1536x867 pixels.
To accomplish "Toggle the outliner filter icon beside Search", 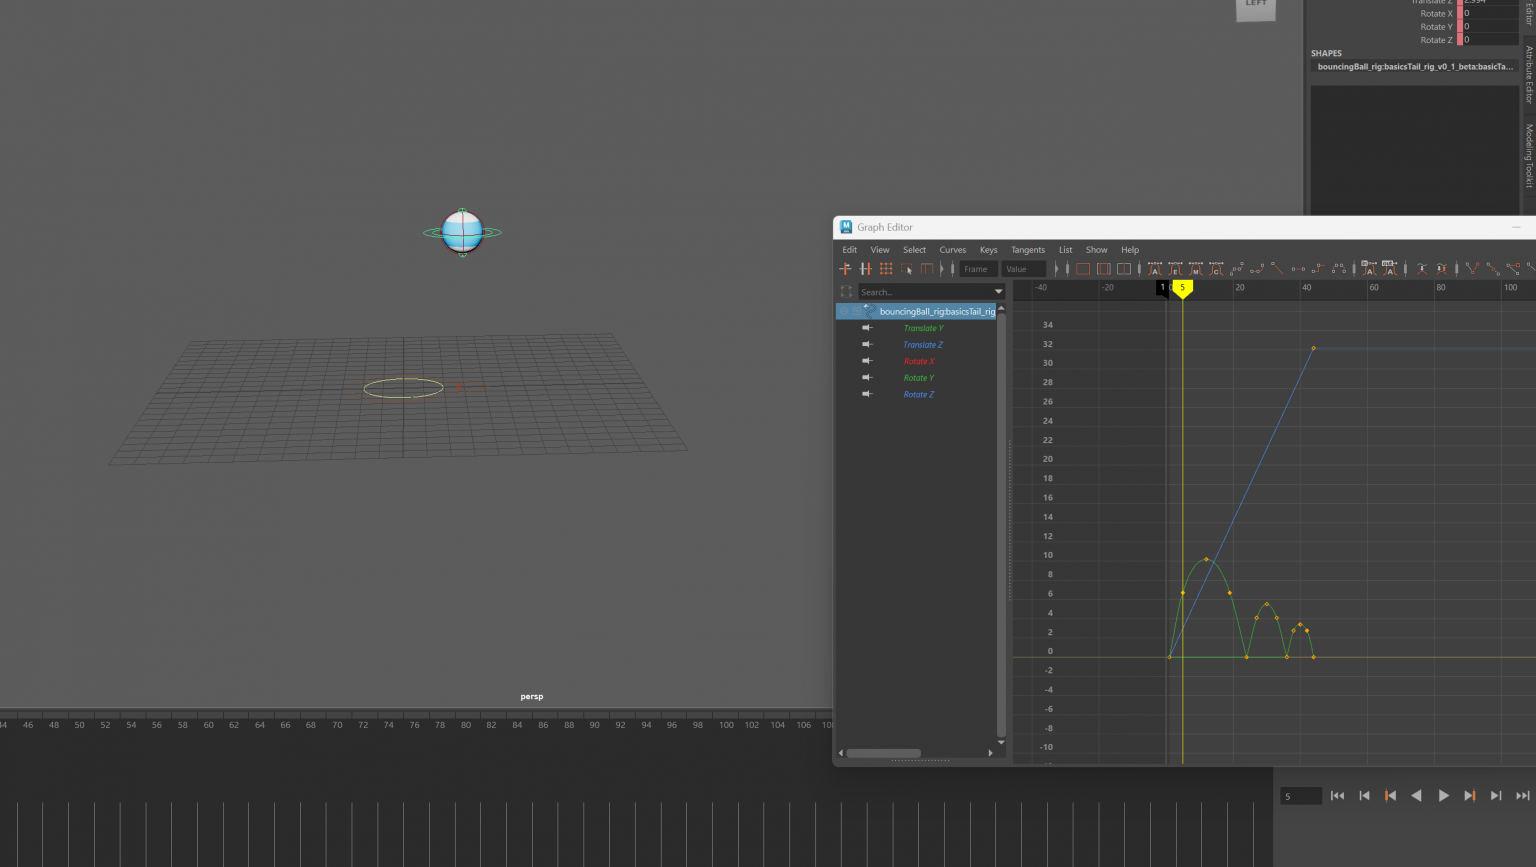I will coord(846,292).
